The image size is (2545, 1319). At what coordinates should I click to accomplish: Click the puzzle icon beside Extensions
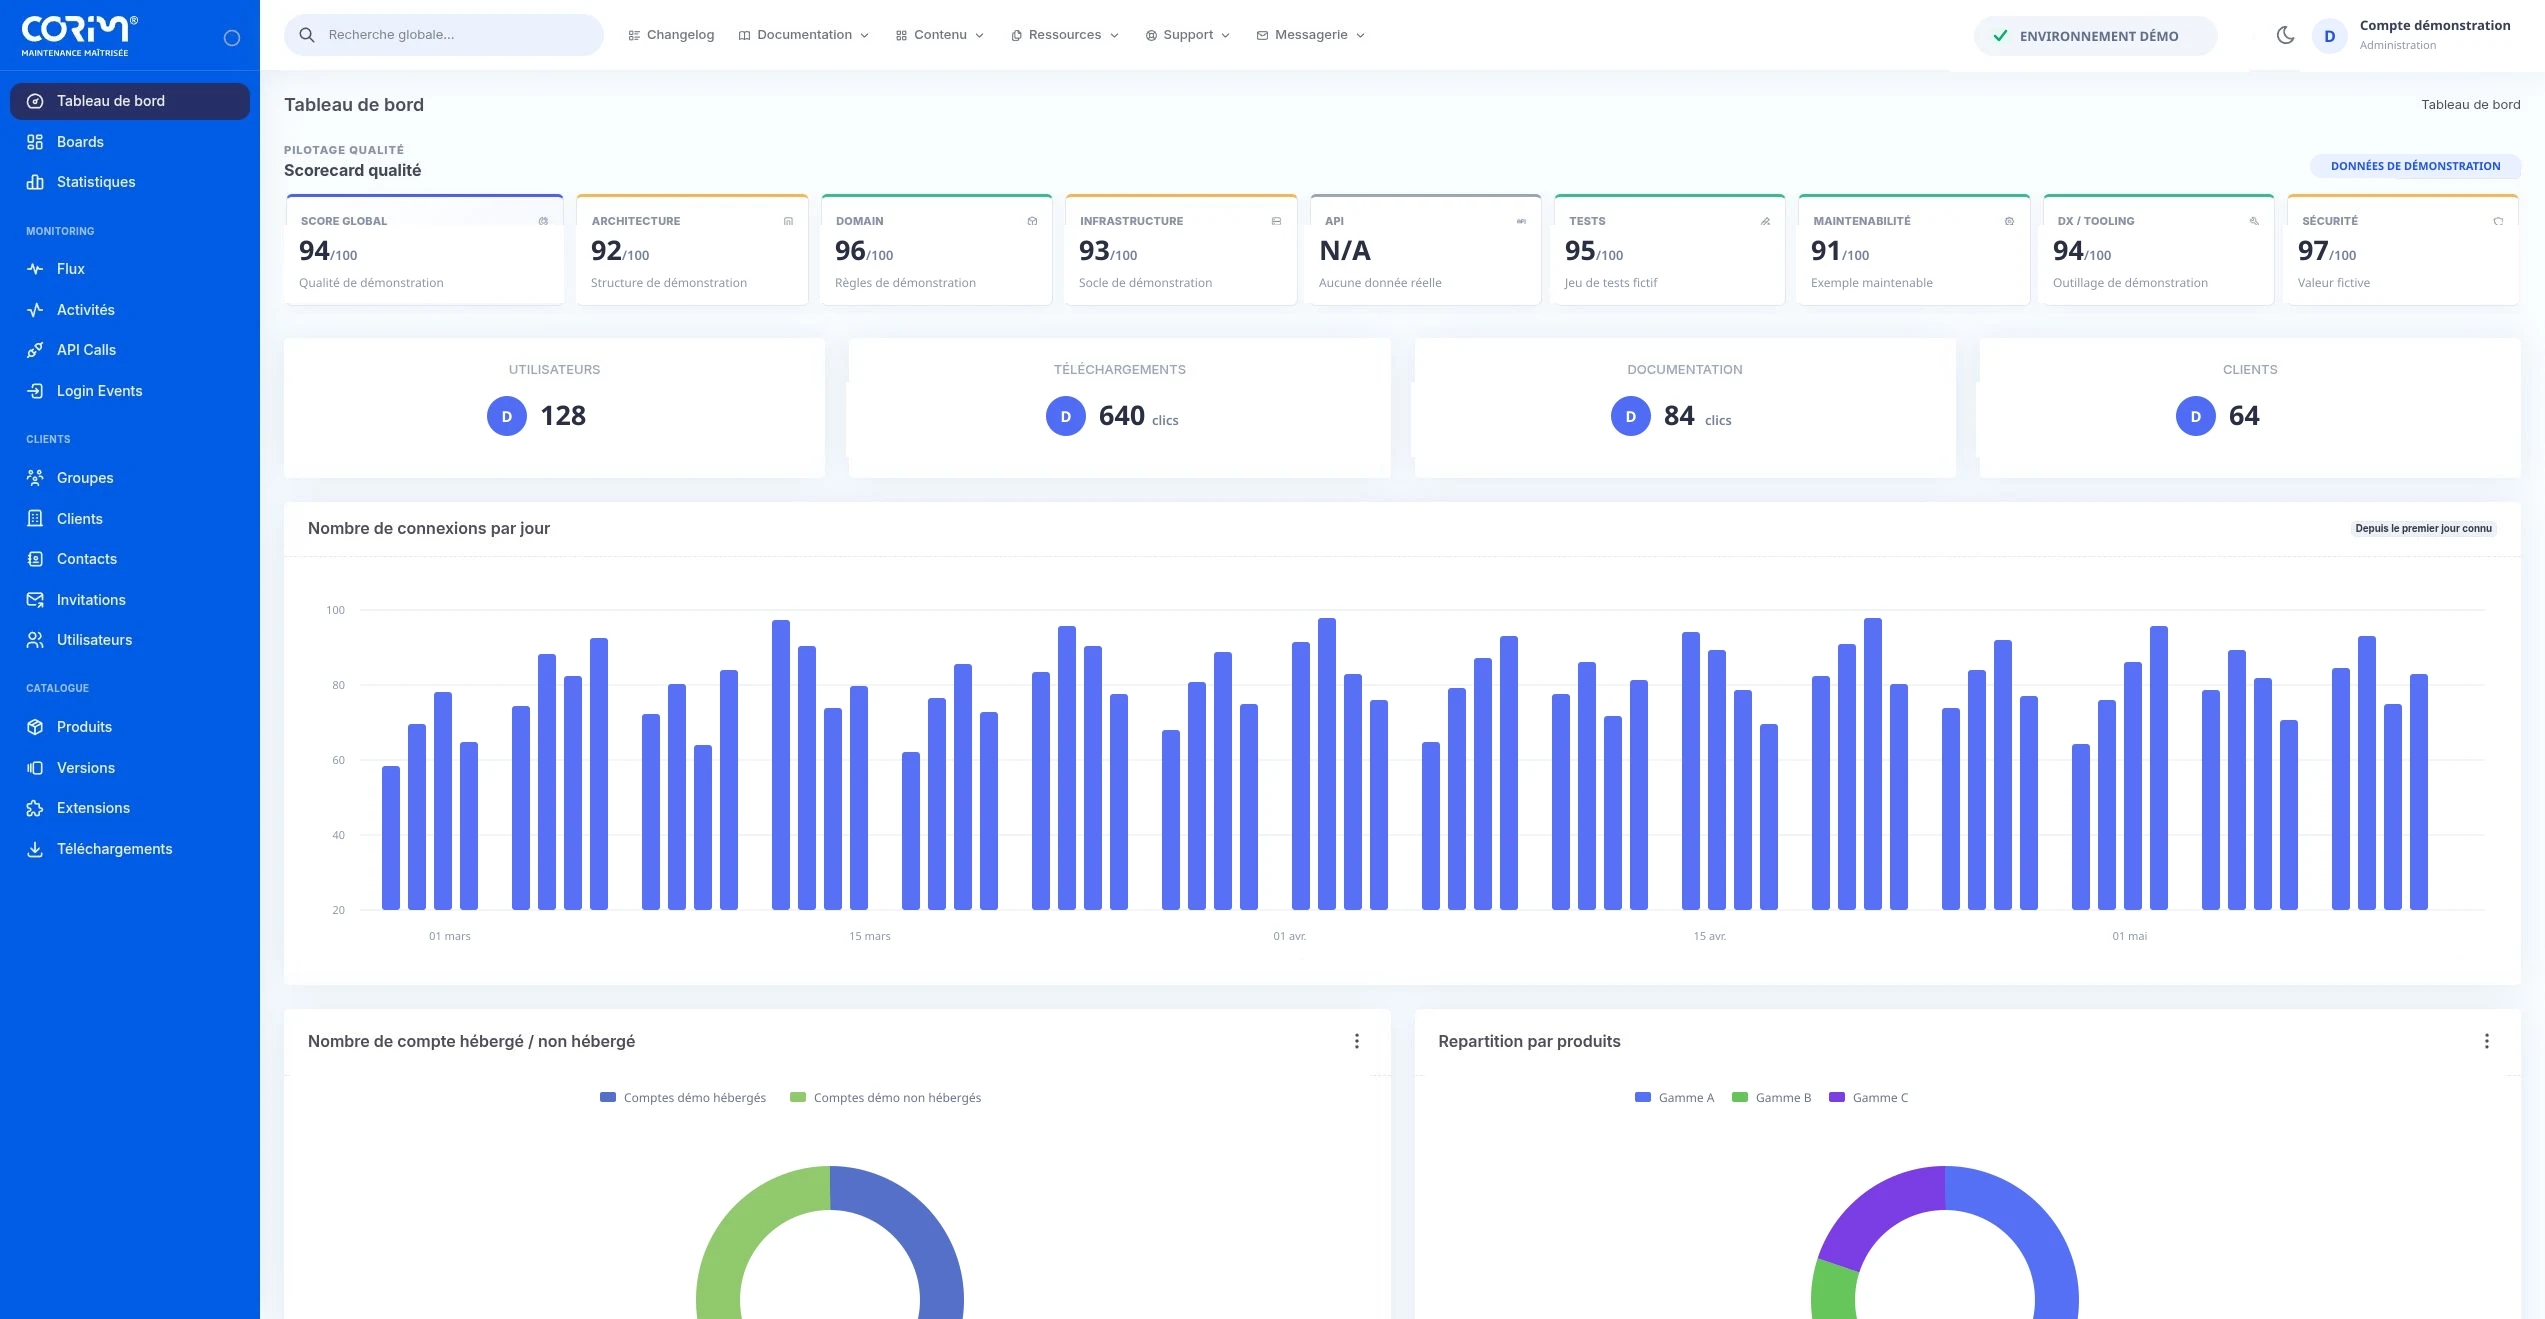click(x=35, y=808)
